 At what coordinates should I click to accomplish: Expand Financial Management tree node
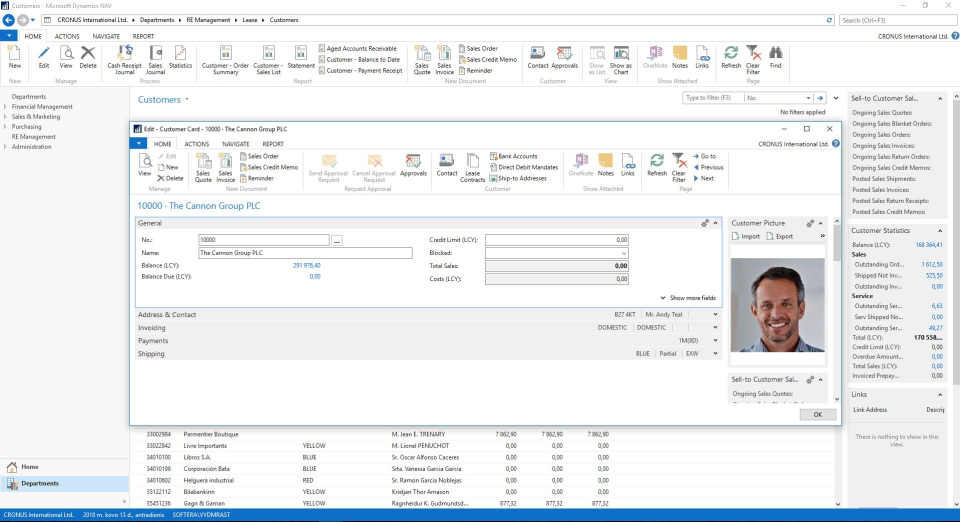click(6, 106)
